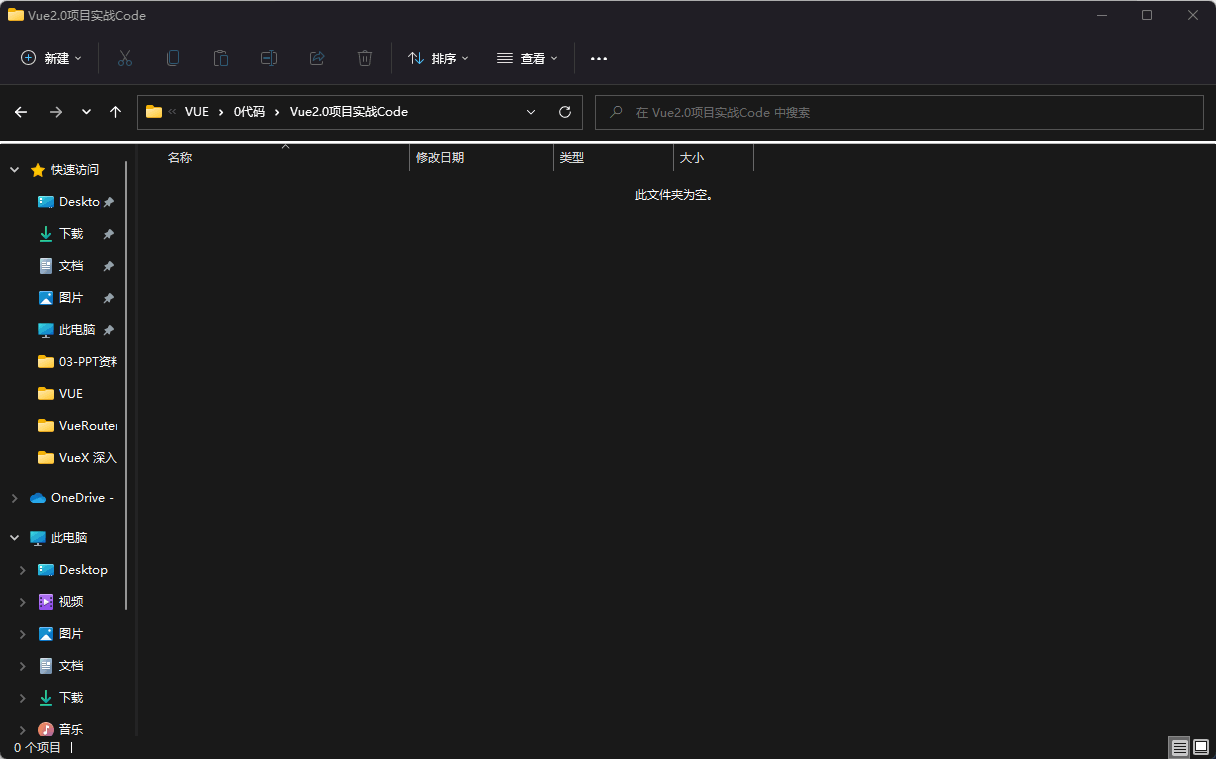Click VUE in the address breadcrumb
Image resolution: width=1216 pixels, height=759 pixels.
pos(197,112)
